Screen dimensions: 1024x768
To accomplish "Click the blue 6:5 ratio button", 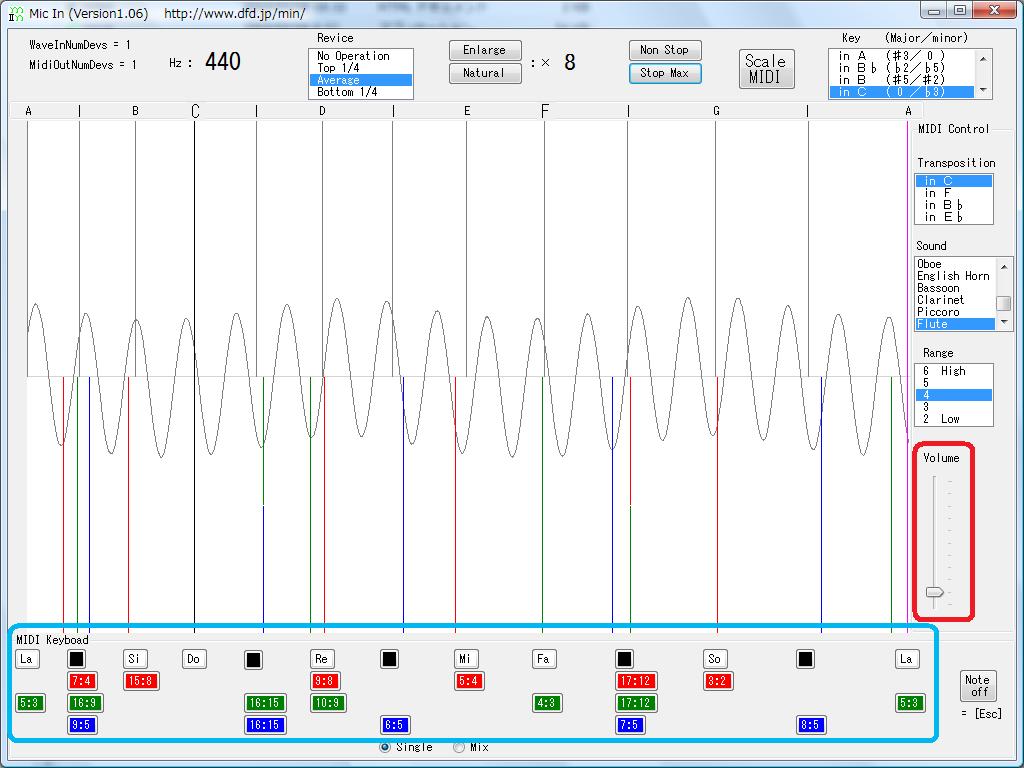I will (394, 725).
